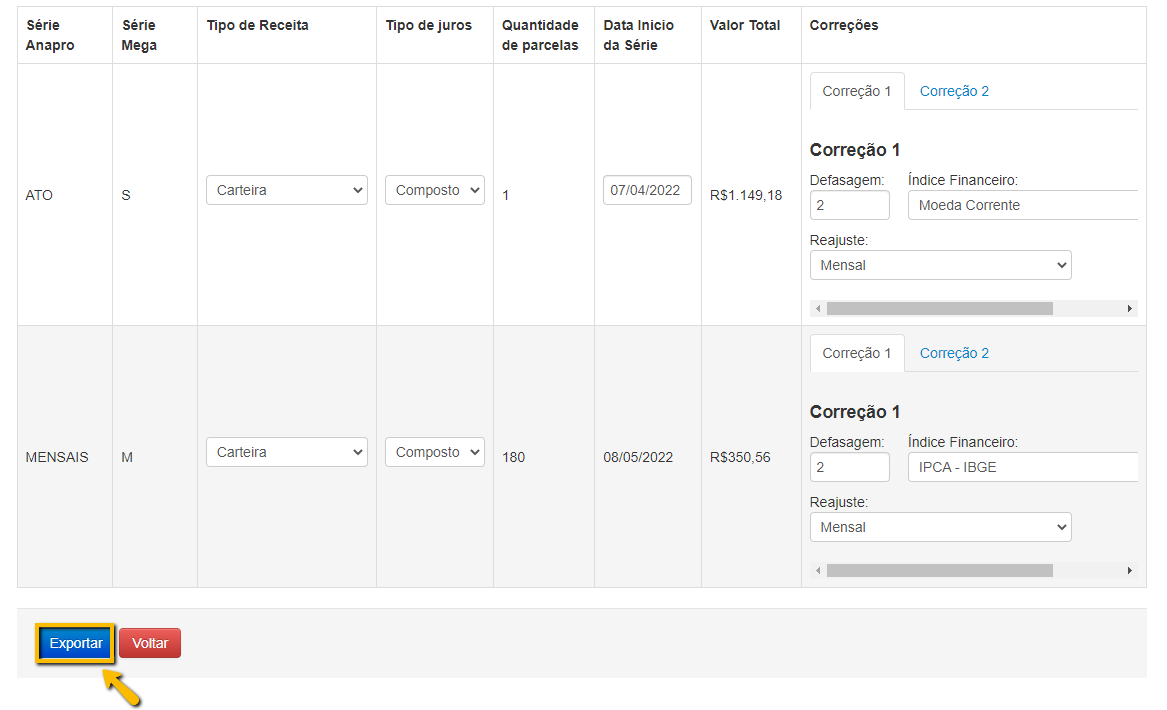The width and height of the screenshot is (1167, 710).
Task: Open Tipo de Receita dropdown in MENSAIS row
Action: (x=286, y=452)
